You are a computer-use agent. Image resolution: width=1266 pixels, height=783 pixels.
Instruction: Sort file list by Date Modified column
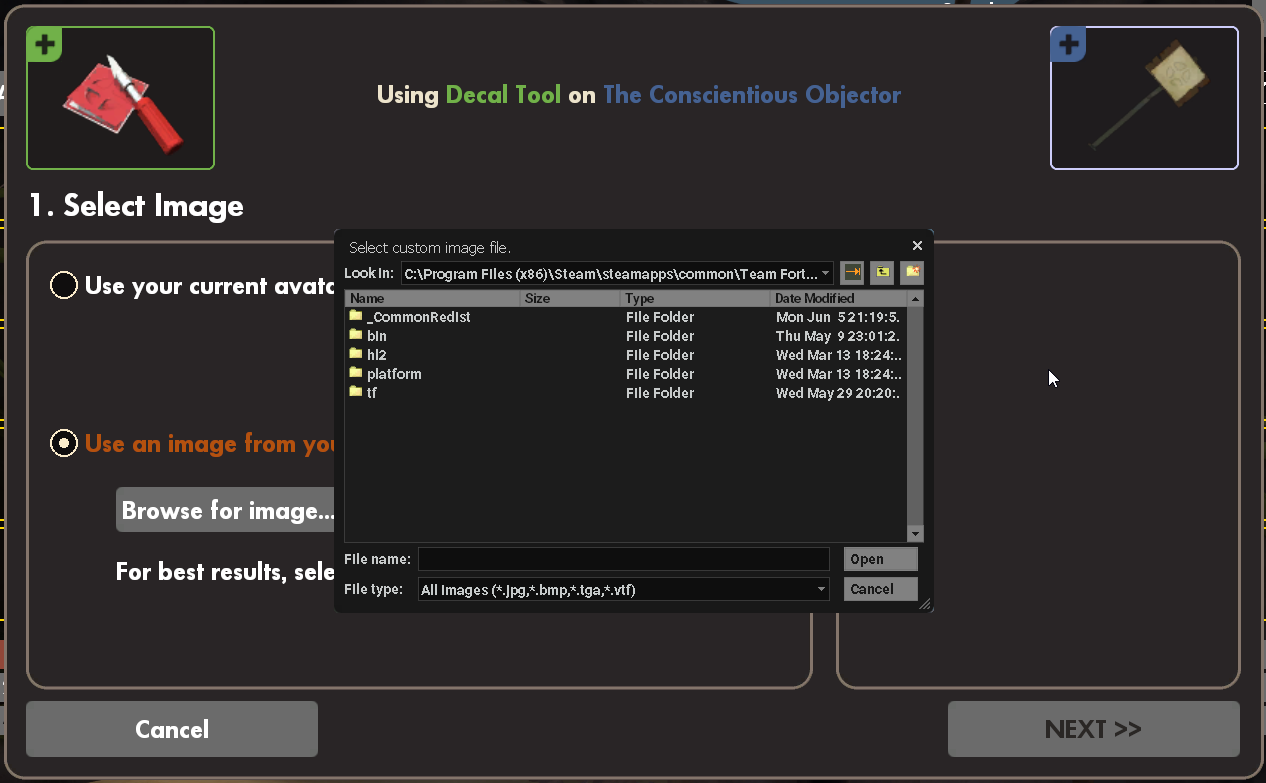click(838, 298)
